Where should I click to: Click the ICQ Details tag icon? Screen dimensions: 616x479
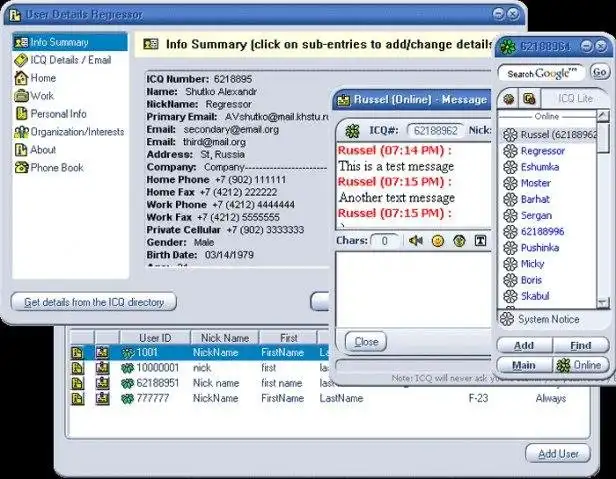(x=21, y=60)
